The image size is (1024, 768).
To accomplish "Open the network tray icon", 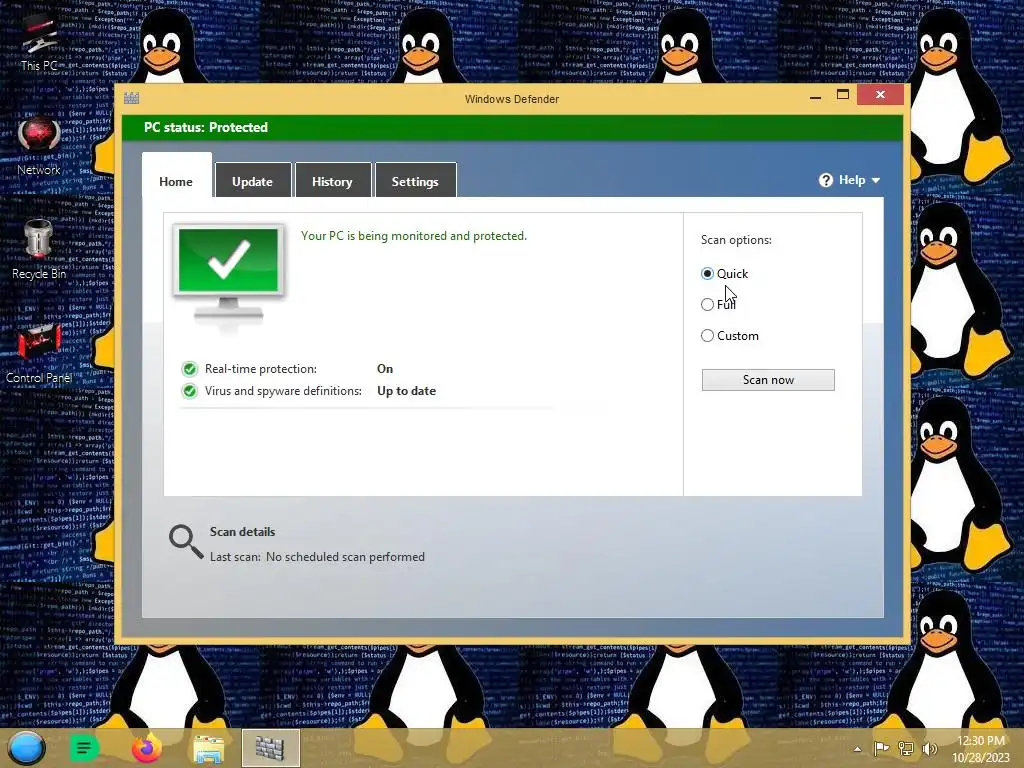I will coord(906,749).
